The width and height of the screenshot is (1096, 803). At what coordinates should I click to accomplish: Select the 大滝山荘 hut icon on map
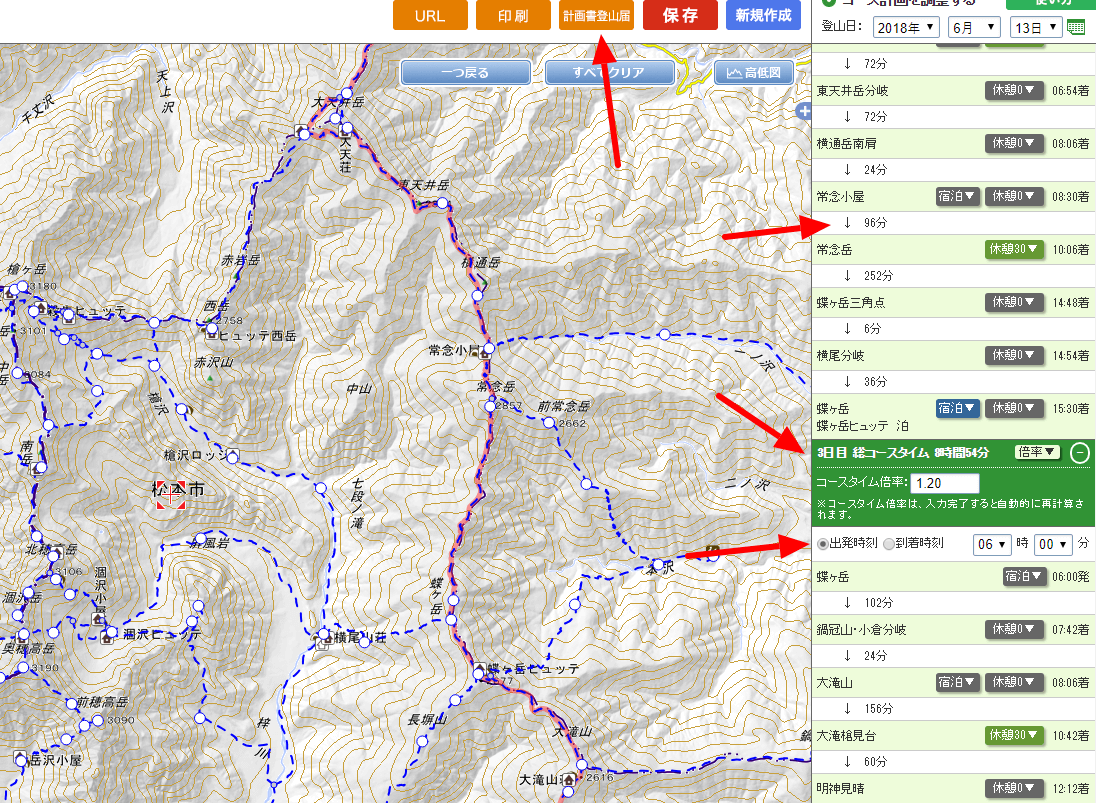569,779
